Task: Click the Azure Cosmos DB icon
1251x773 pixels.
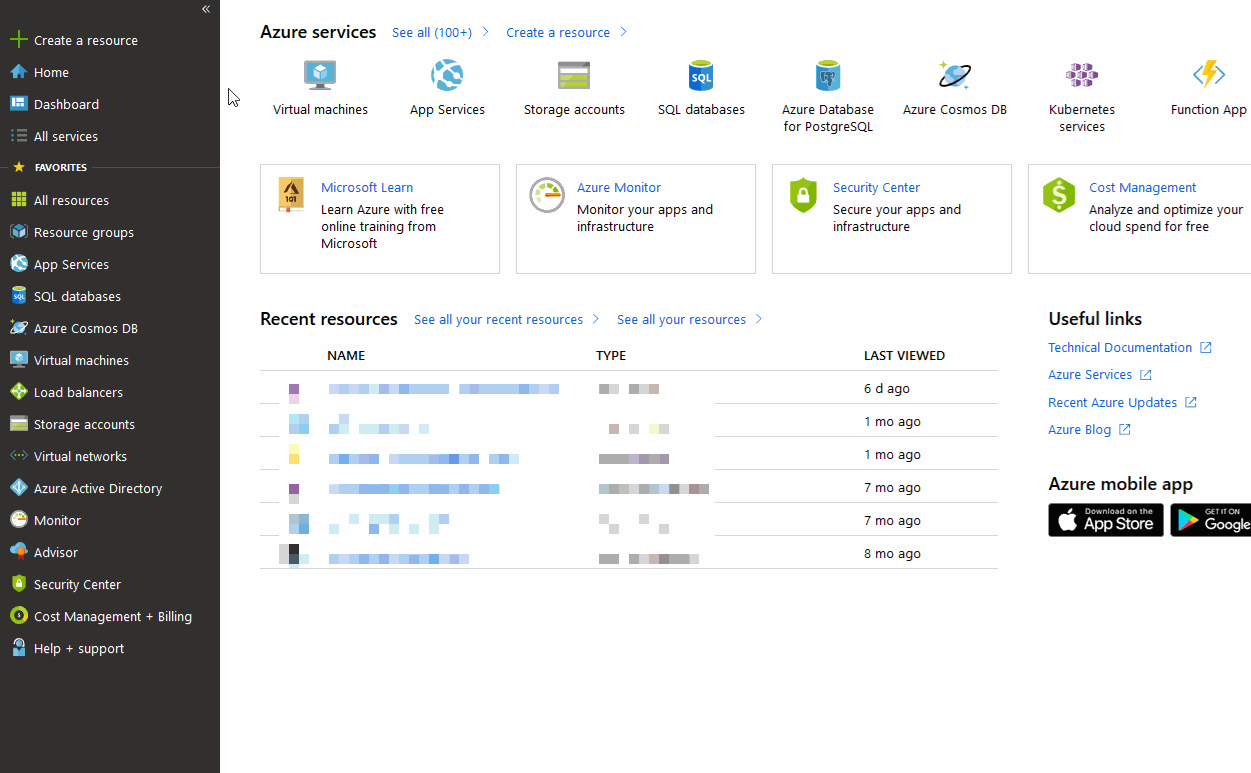Action: coord(954,76)
